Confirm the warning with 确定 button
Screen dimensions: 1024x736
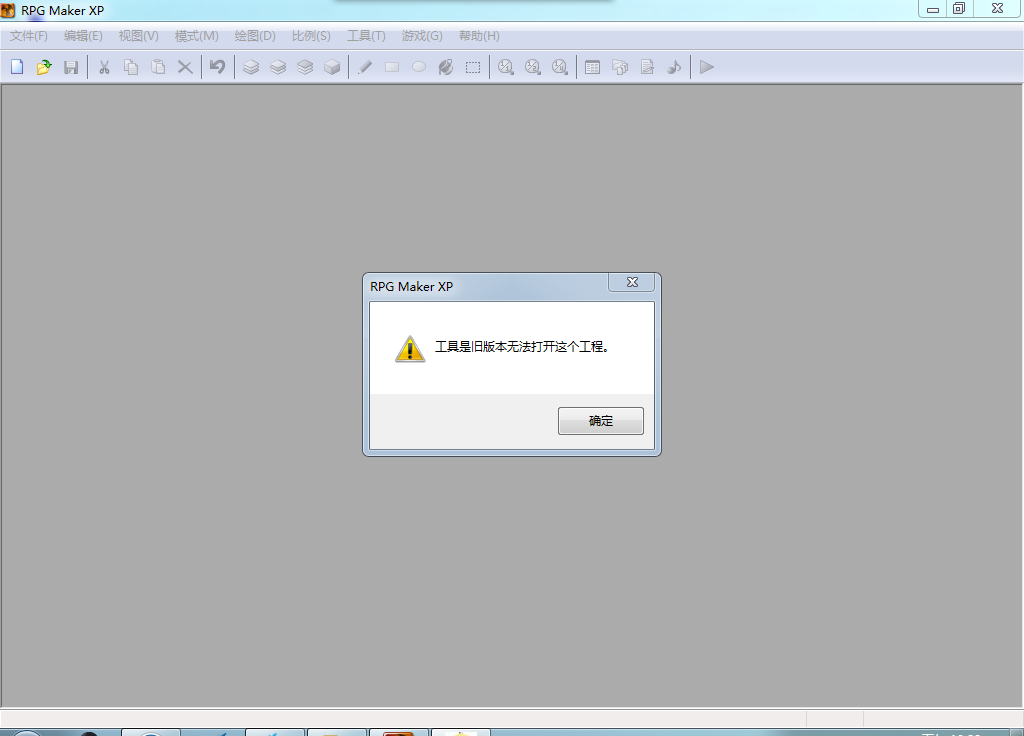pos(601,421)
